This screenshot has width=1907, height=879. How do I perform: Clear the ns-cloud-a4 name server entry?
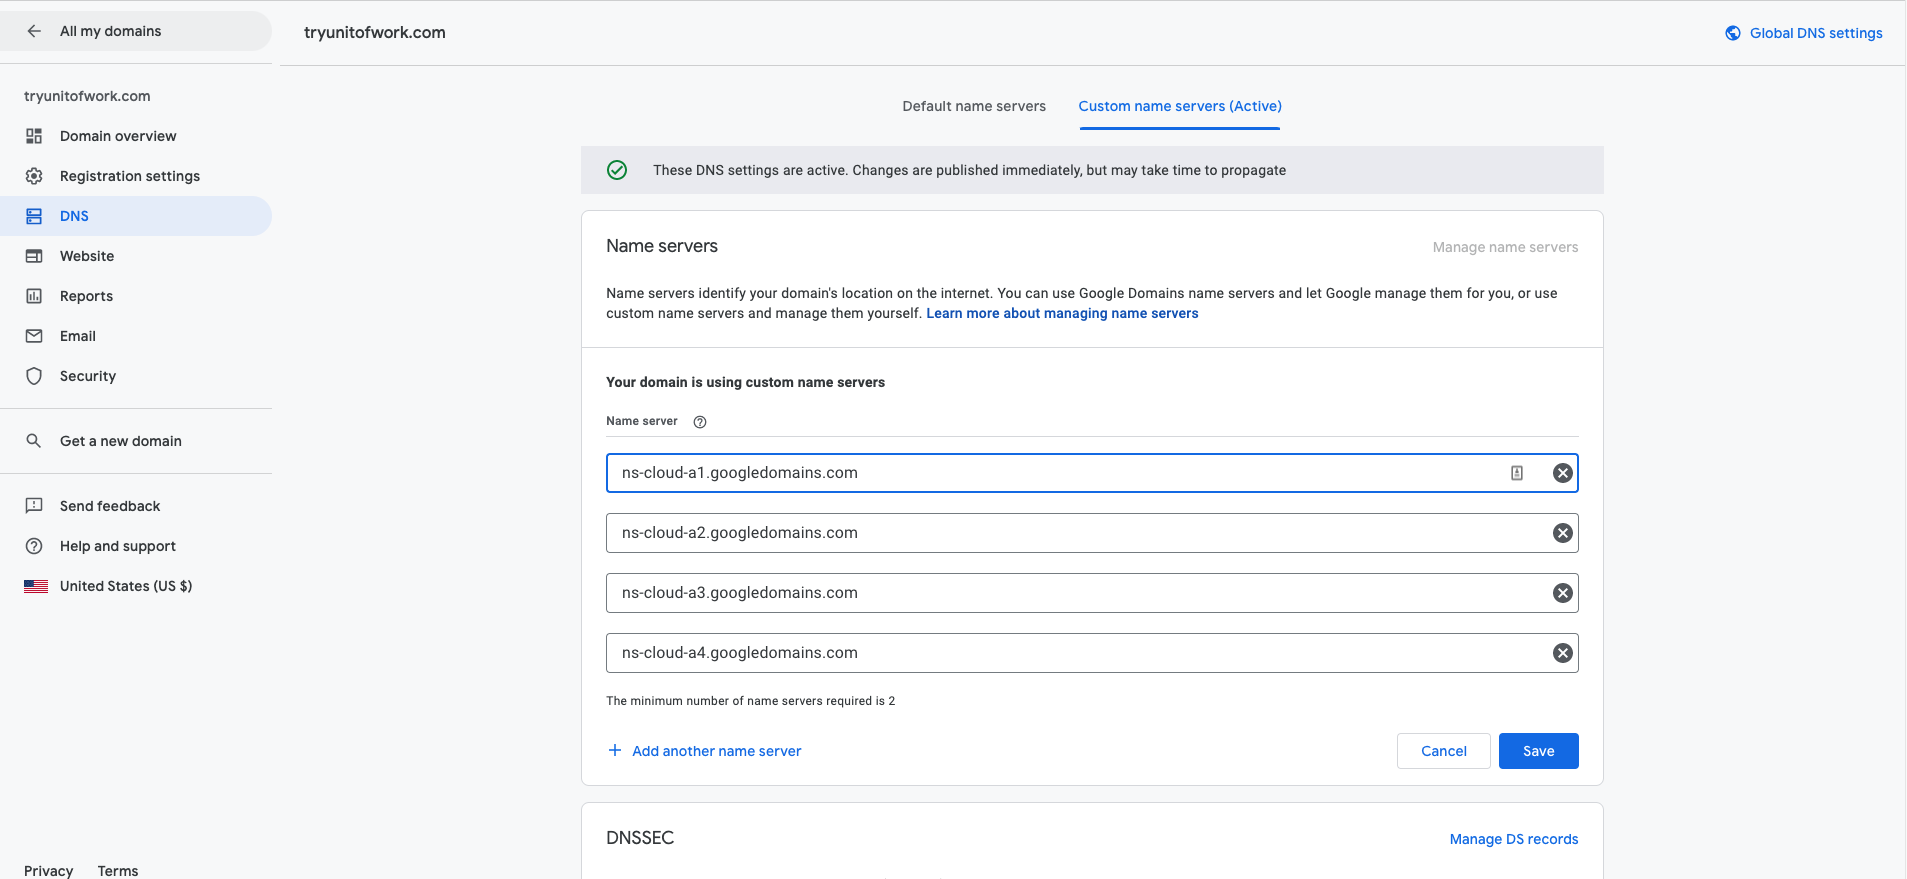[1562, 653]
